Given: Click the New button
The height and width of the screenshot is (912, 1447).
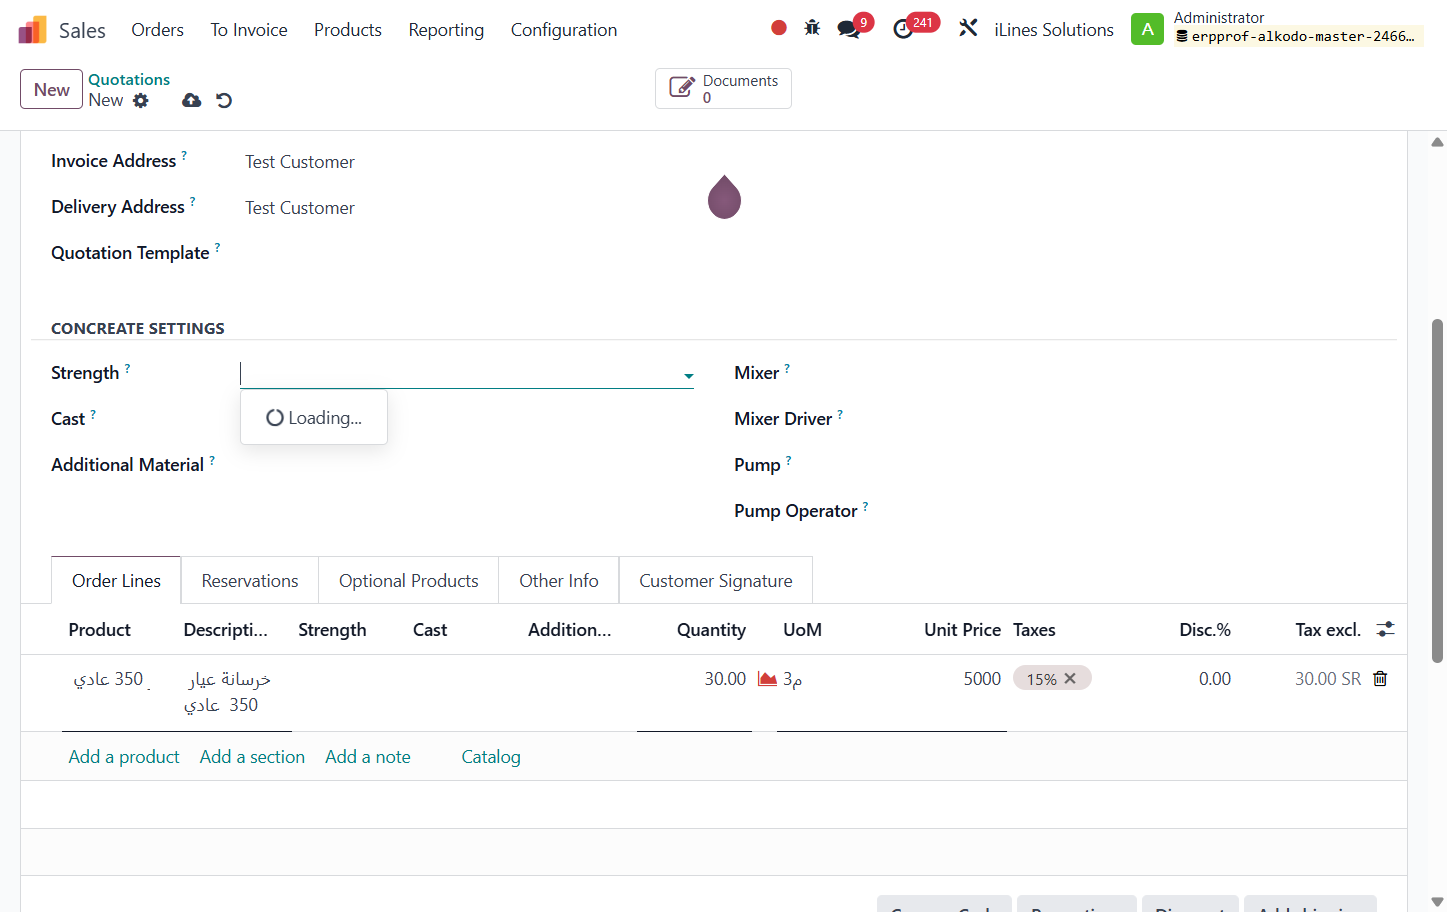Looking at the screenshot, I should click(x=51, y=89).
